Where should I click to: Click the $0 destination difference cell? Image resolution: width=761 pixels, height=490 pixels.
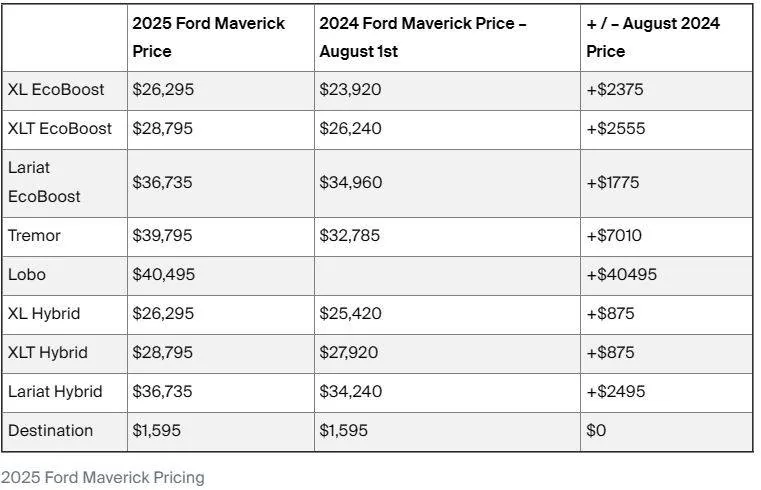click(596, 431)
